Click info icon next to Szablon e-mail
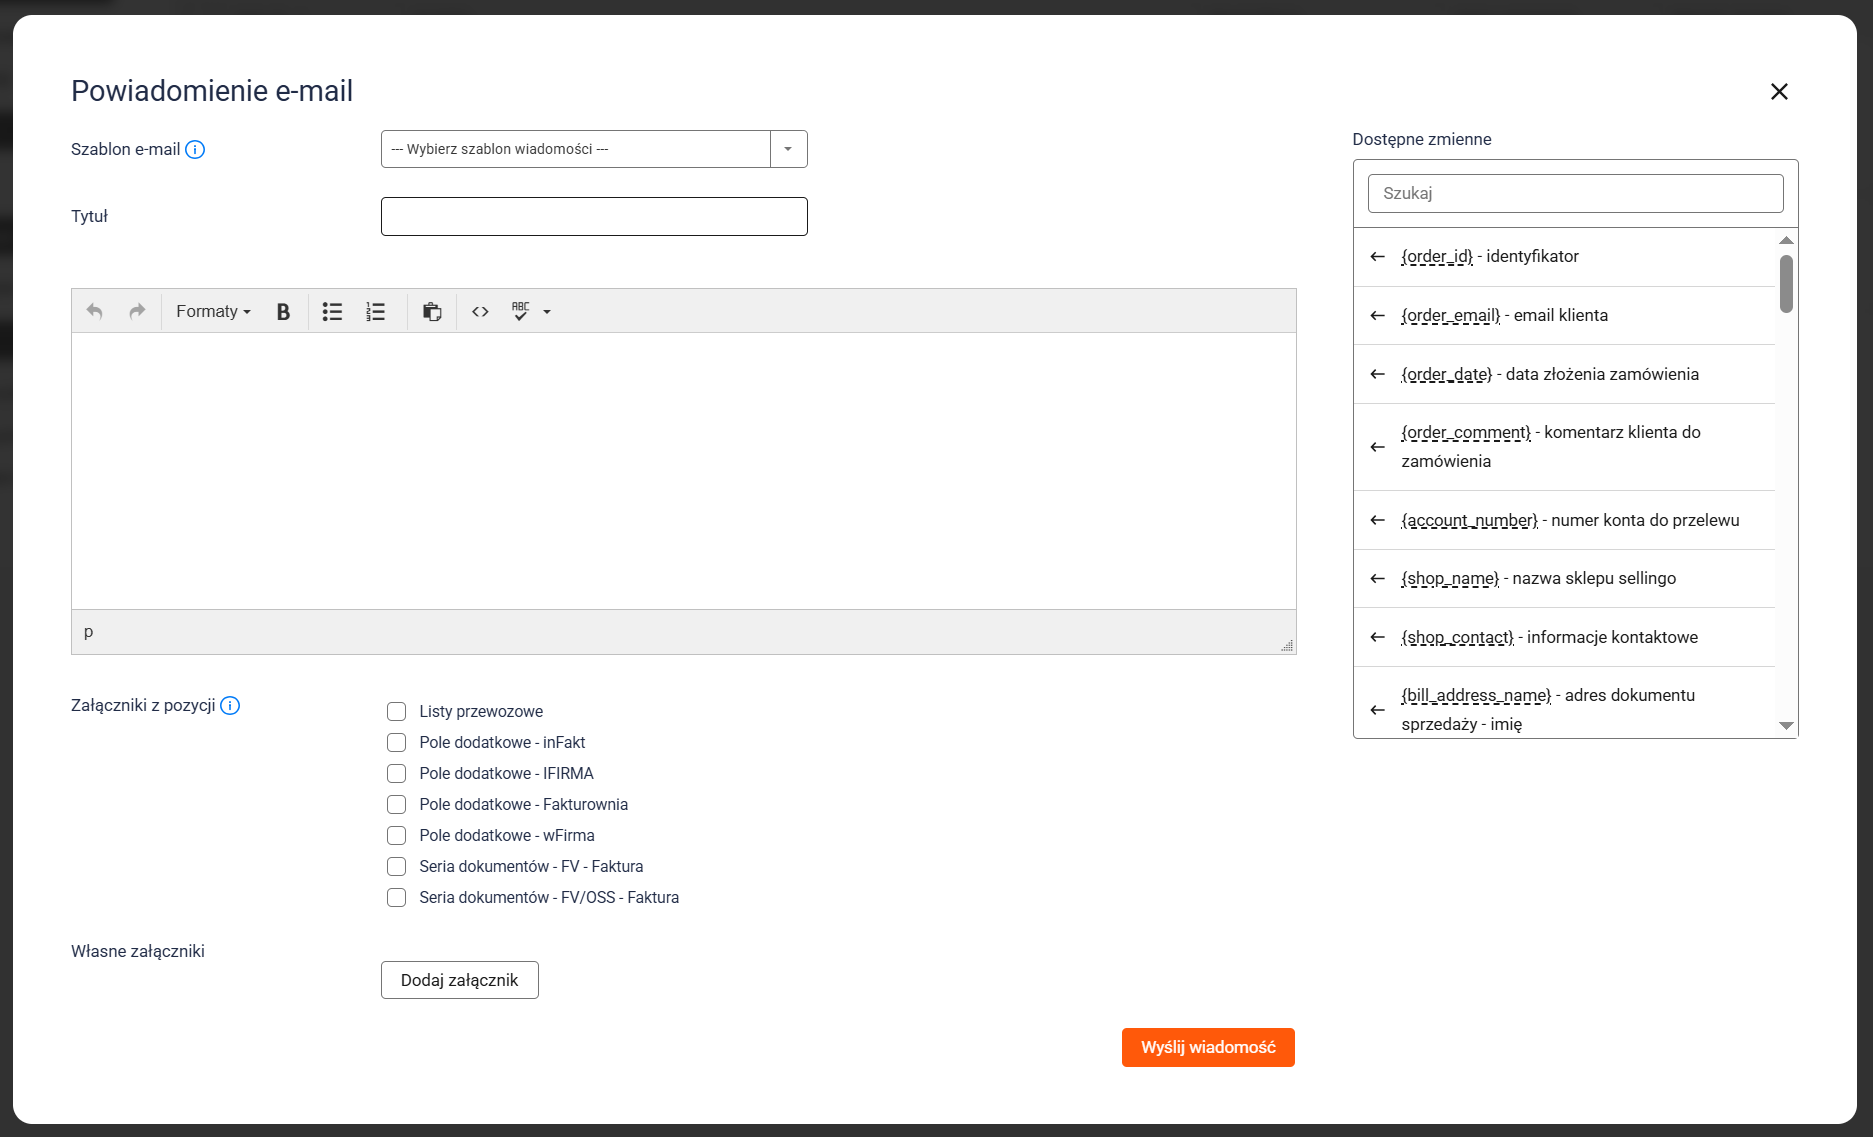The height and width of the screenshot is (1137, 1873). click(196, 150)
